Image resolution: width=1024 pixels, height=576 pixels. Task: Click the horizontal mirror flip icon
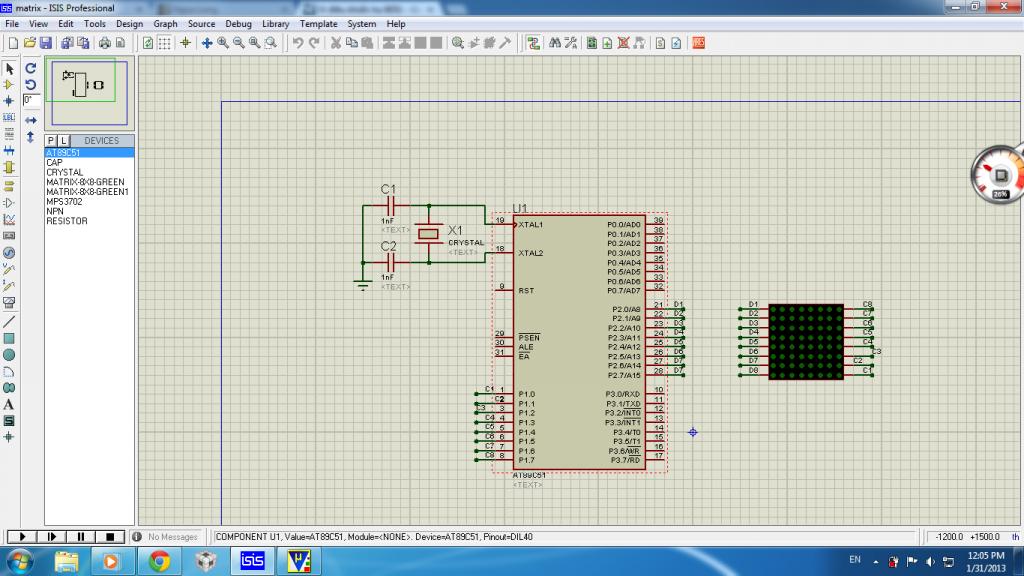pyautogui.click(x=31, y=120)
